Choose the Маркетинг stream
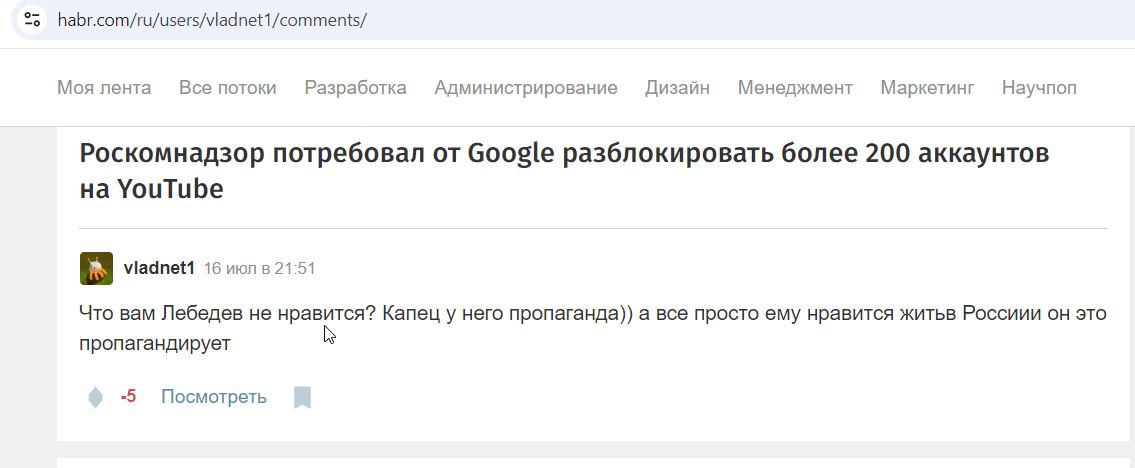Screen dimensions: 1135x468 pyautogui.click(x=927, y=88)
